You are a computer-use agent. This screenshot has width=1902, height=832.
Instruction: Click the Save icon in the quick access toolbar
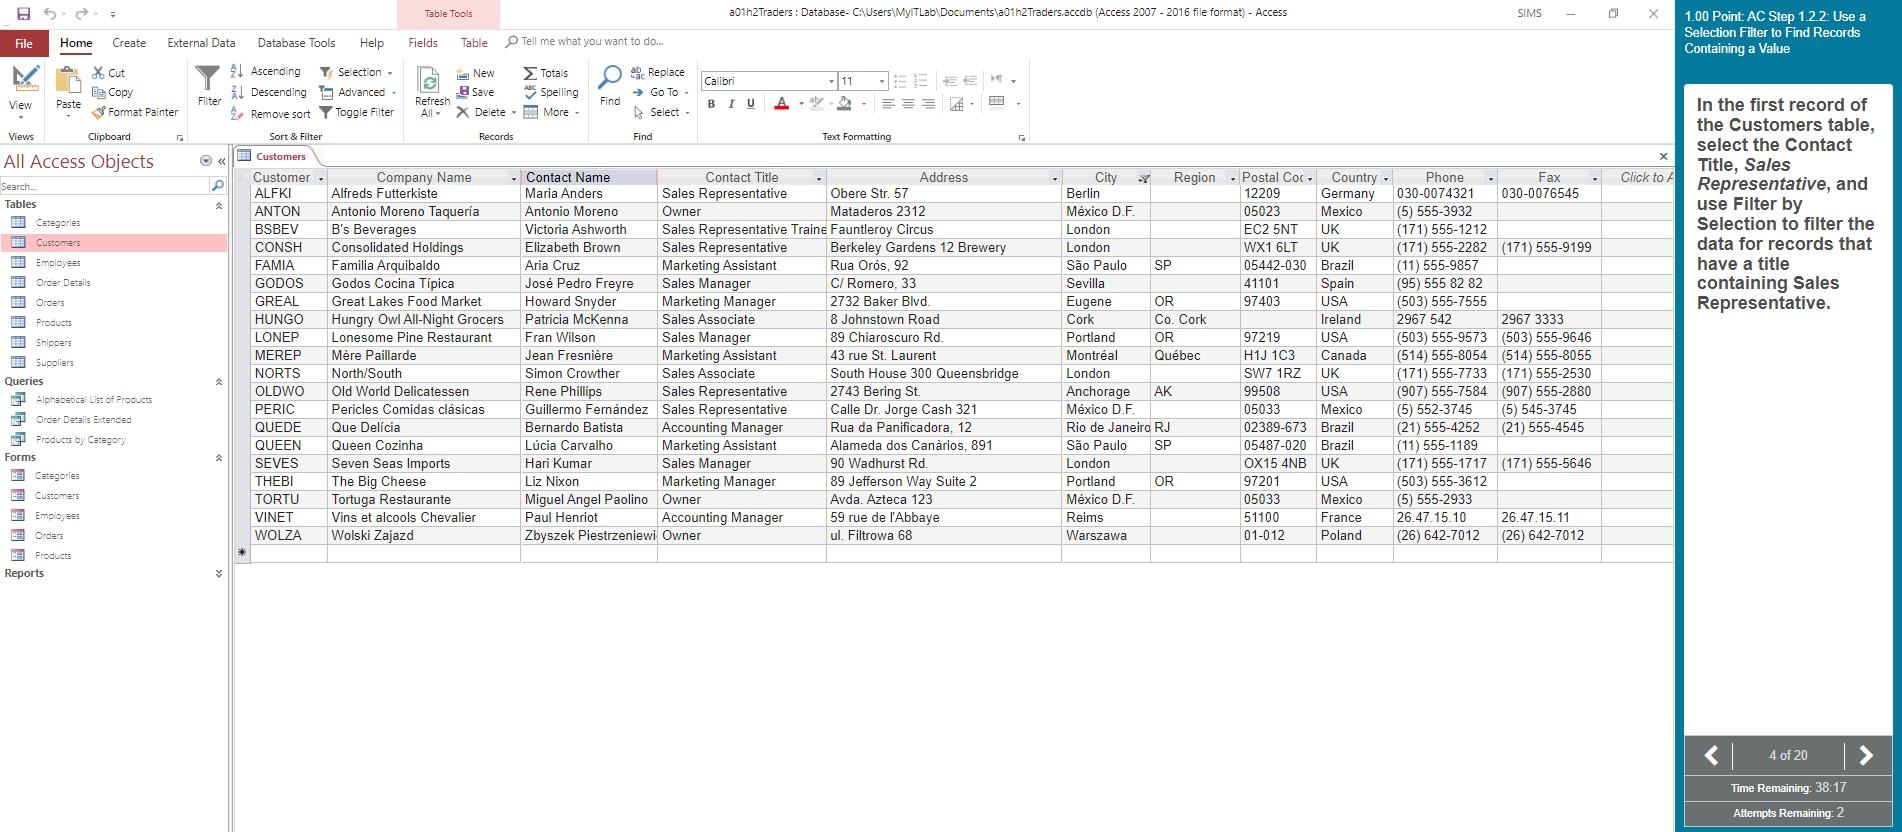pyautogui.click(x=23, y=14)
